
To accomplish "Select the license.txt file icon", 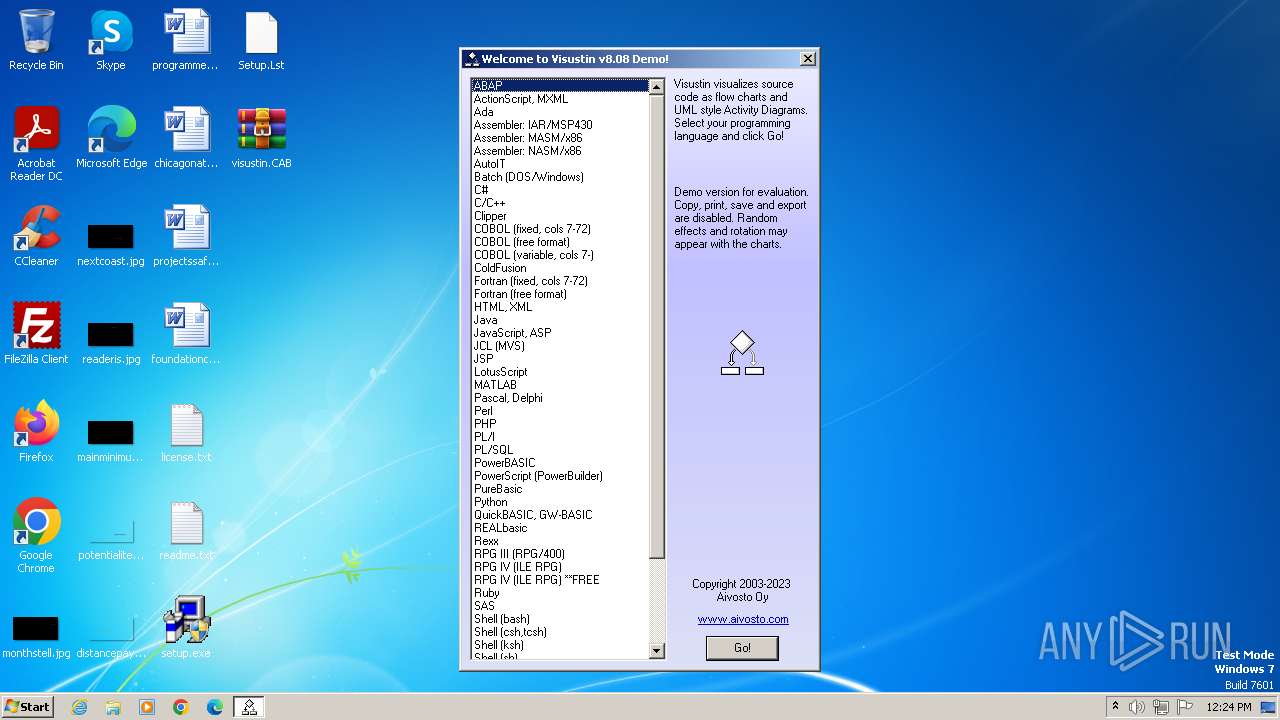I will tap(186, 432).
